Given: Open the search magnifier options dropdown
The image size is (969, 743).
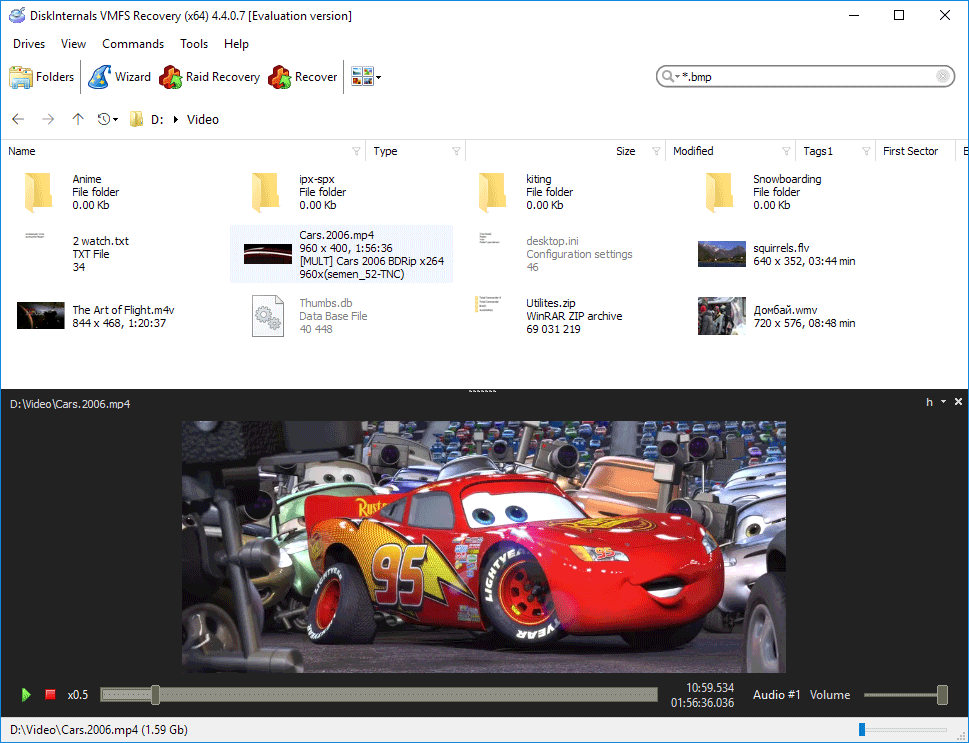Looking at the screenshot, I should (670, 77).
